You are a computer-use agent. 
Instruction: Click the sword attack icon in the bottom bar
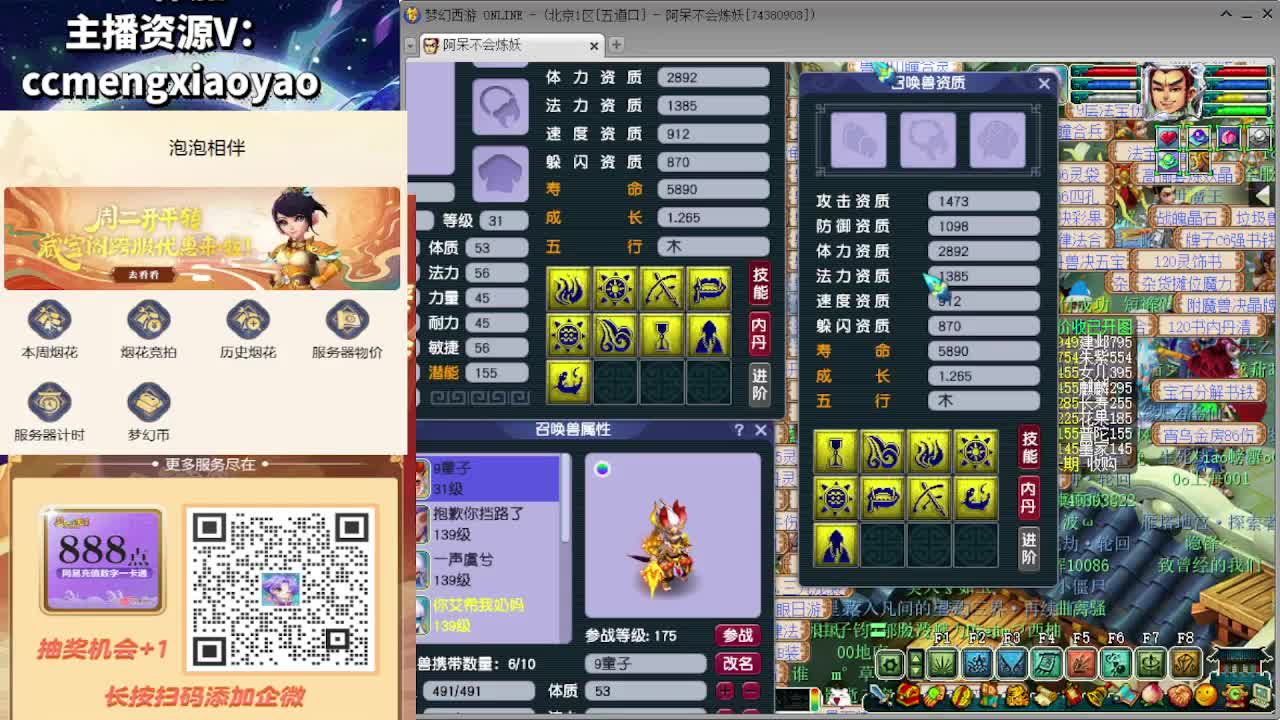(x=882, y=695)
